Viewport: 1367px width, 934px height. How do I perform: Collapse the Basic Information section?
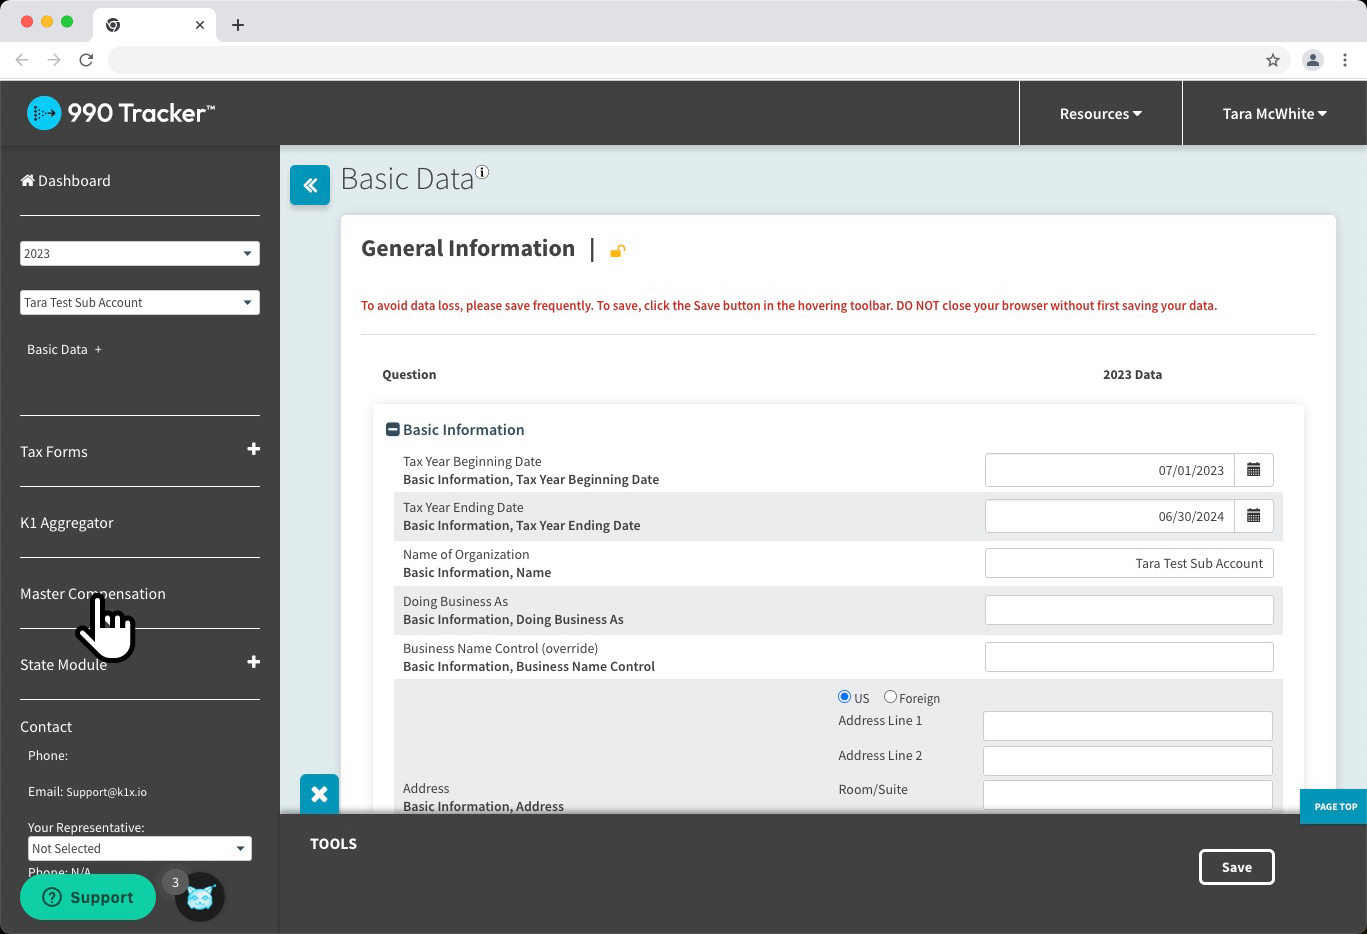click(x=393, y=430)
